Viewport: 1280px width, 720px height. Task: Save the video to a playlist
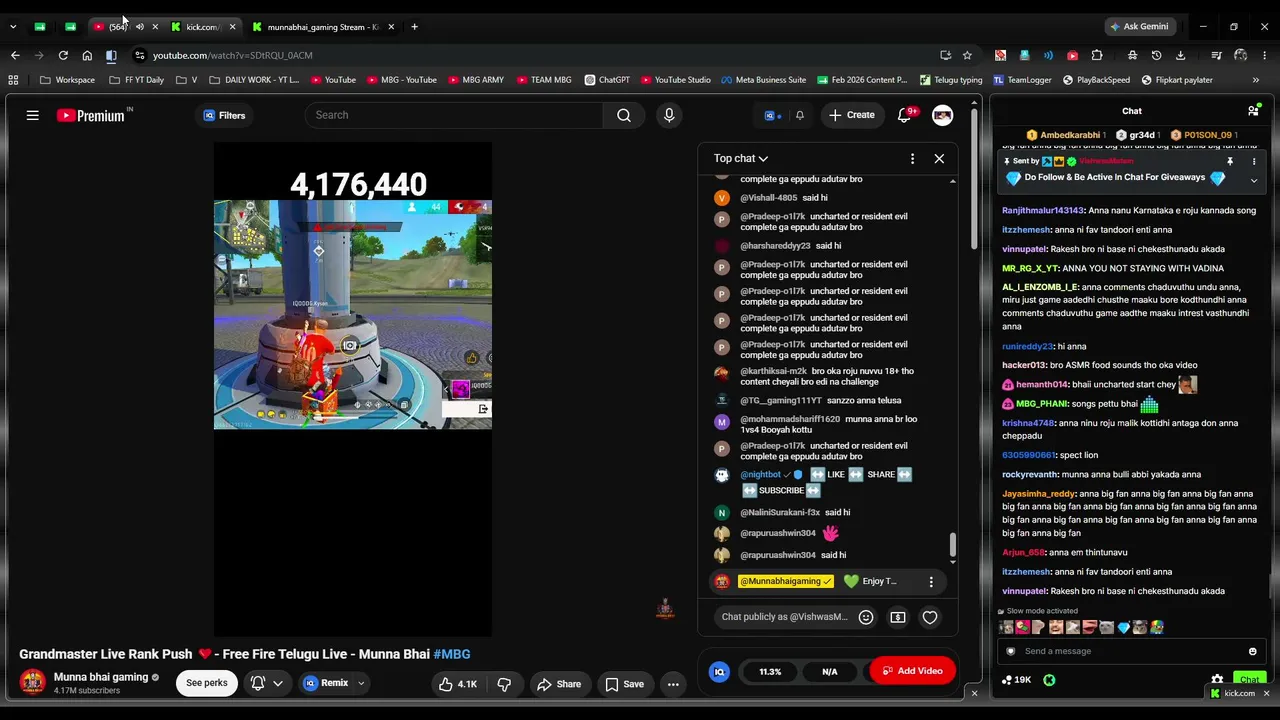coord(625,684)
